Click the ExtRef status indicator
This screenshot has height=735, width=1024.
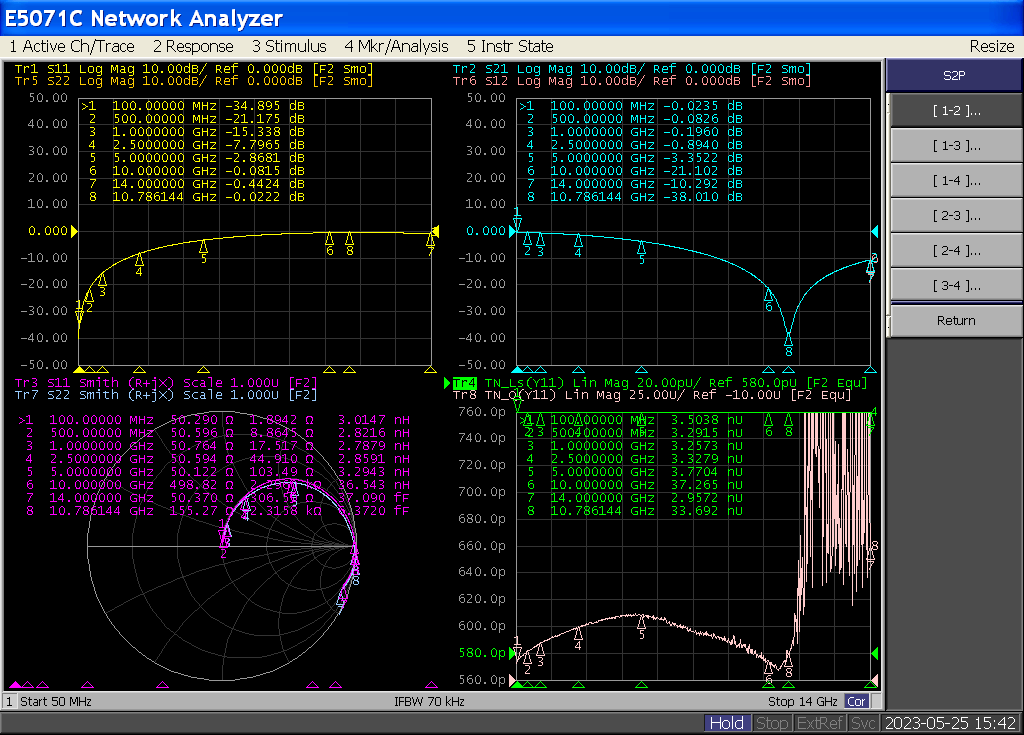820,723
